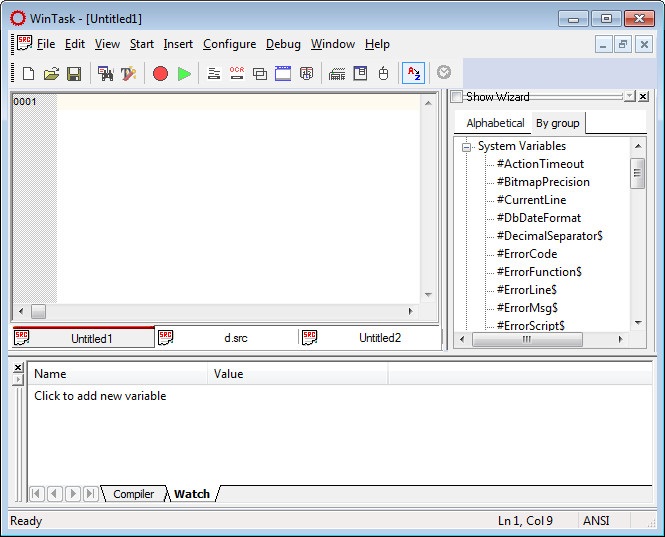Open the Debug menu
Viewport: 665px width, 537px height.
[283, 44]
